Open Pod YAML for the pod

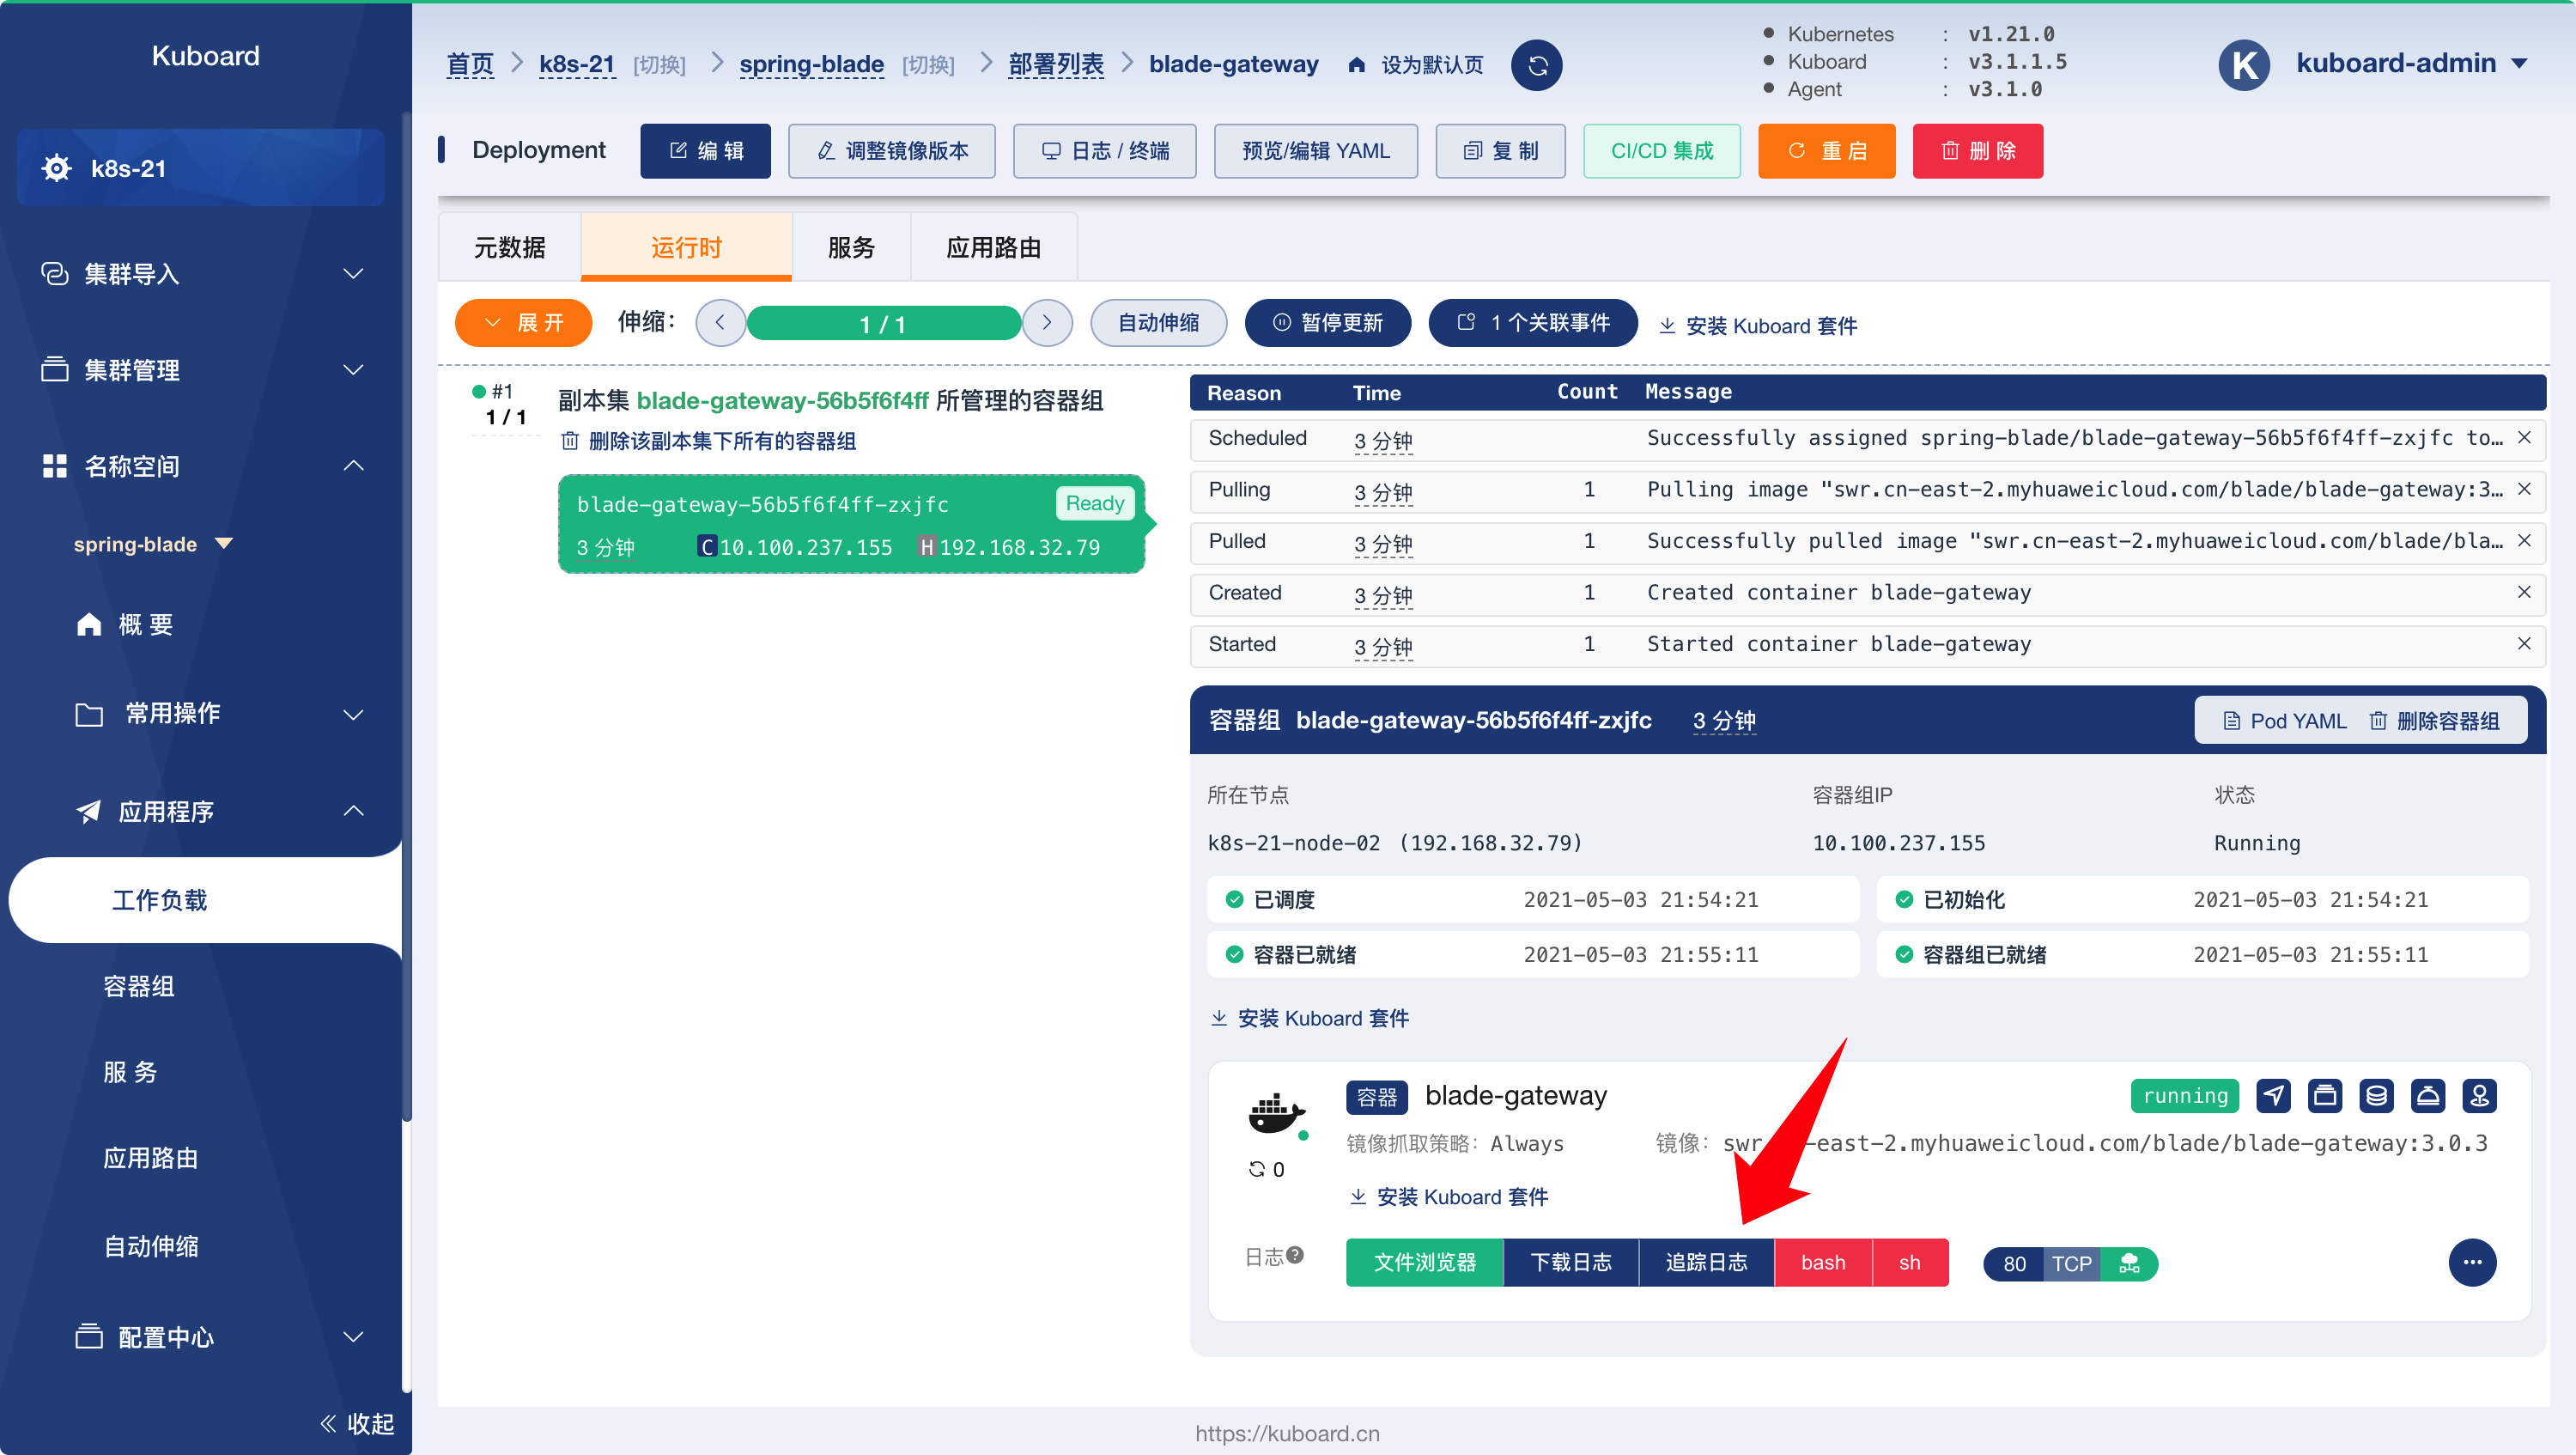click(x=2284, y=721)
